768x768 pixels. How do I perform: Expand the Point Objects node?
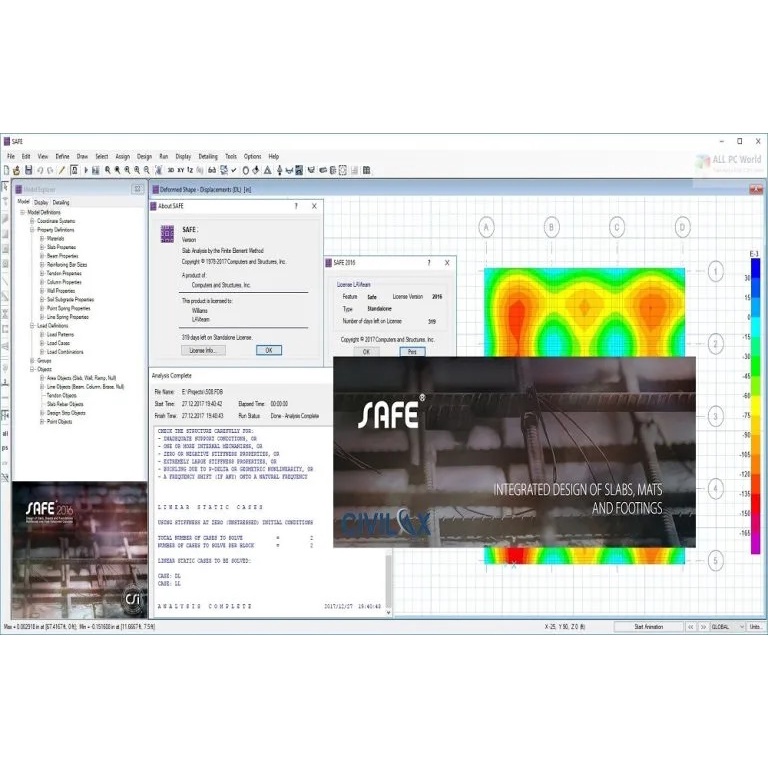(42, 422)
